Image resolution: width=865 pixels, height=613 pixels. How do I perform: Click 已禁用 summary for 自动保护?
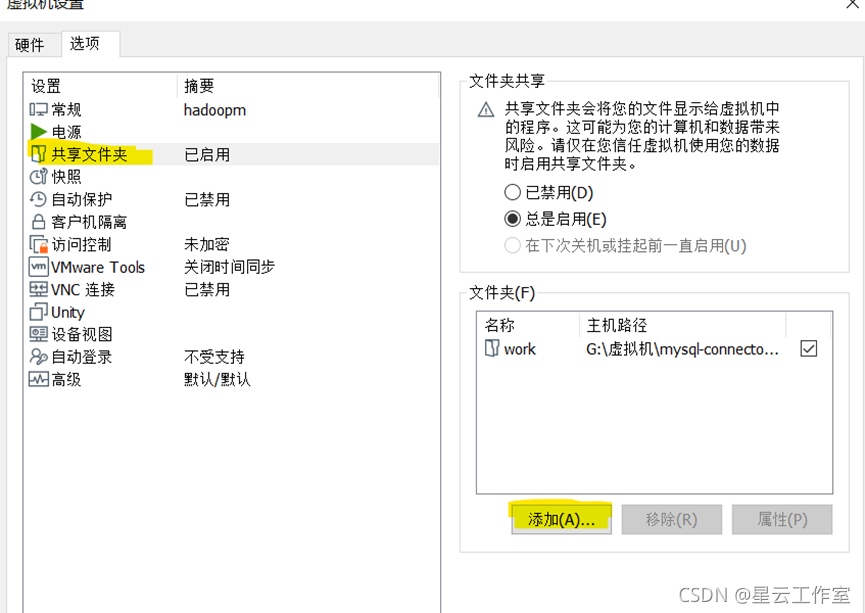click(x=206, y=199)
